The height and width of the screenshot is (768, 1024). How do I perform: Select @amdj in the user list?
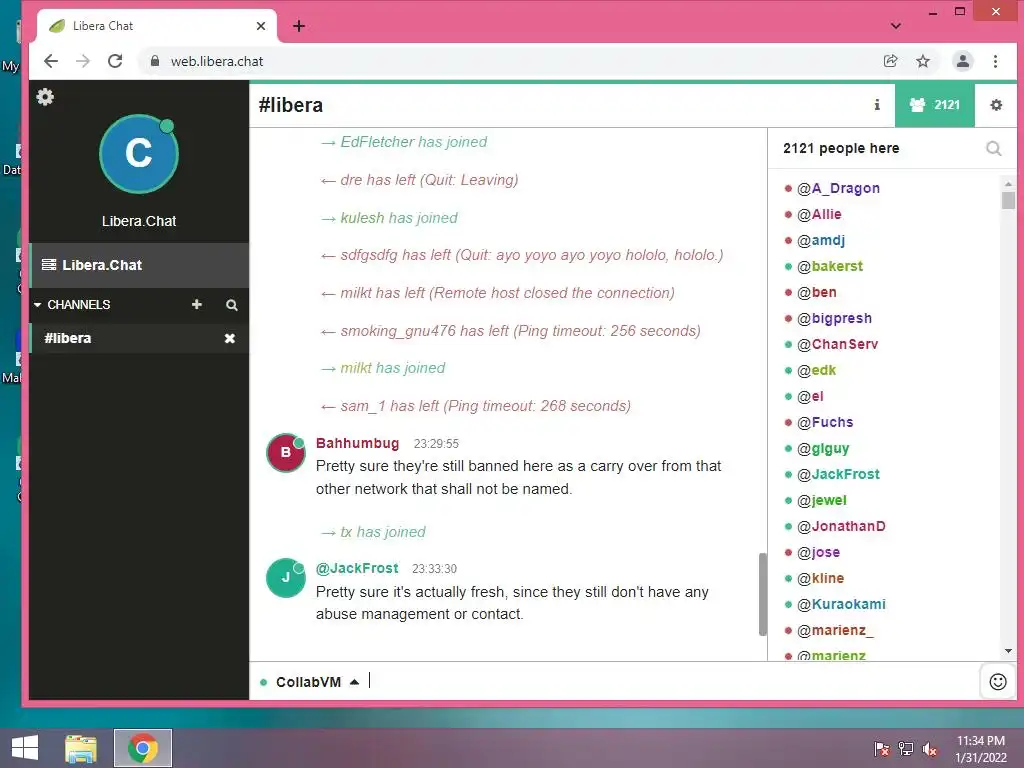(x=821, y=240)
